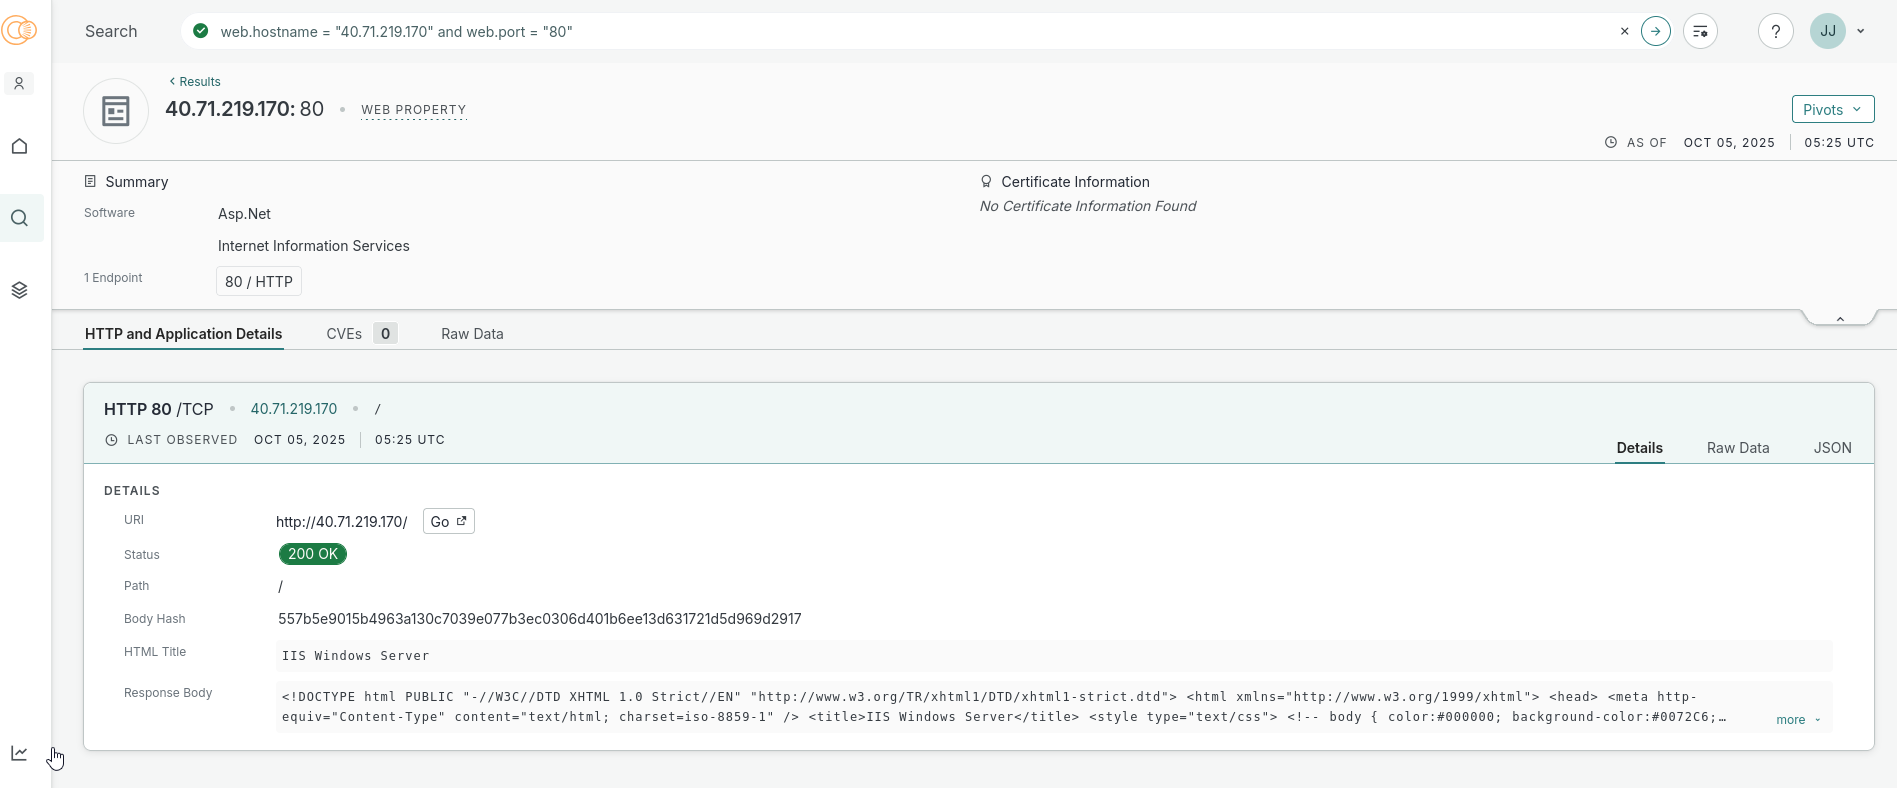Click the user profile sidebar icon
Viewport: 1897px width, 788px height.
(19, 84)
